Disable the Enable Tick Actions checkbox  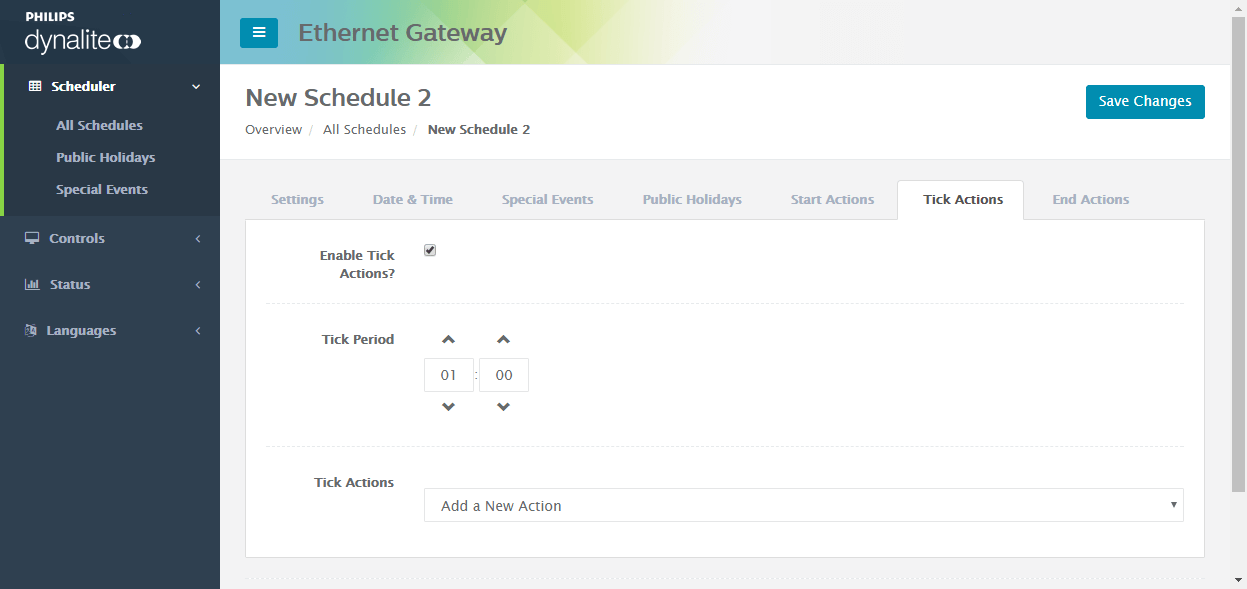coord(430,250)
